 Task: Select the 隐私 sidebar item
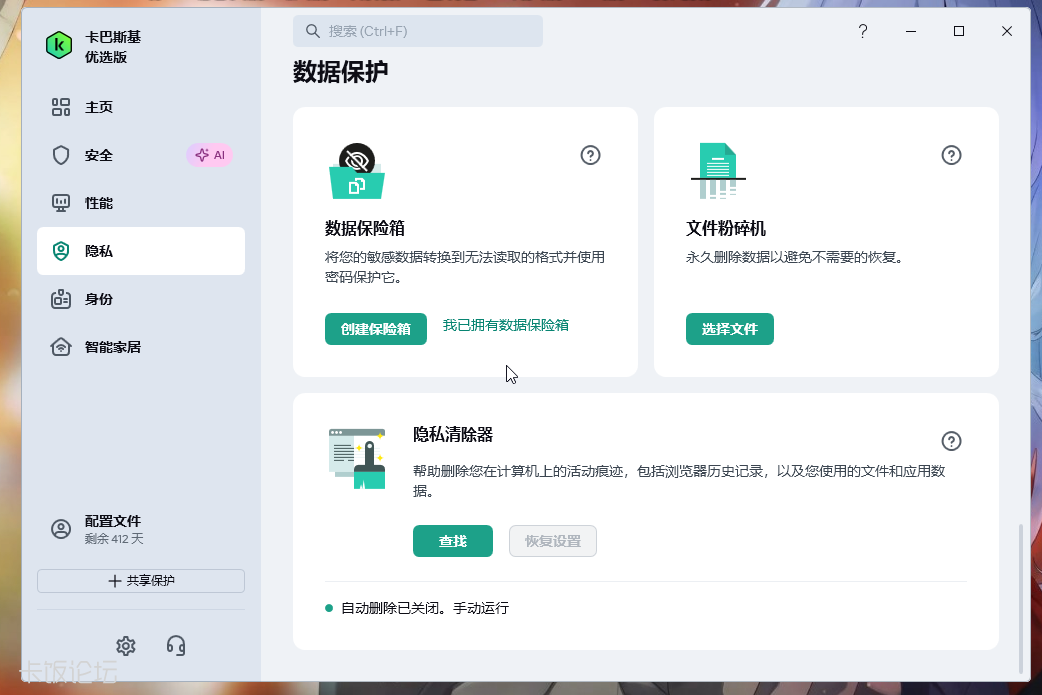tap(141, 251)
